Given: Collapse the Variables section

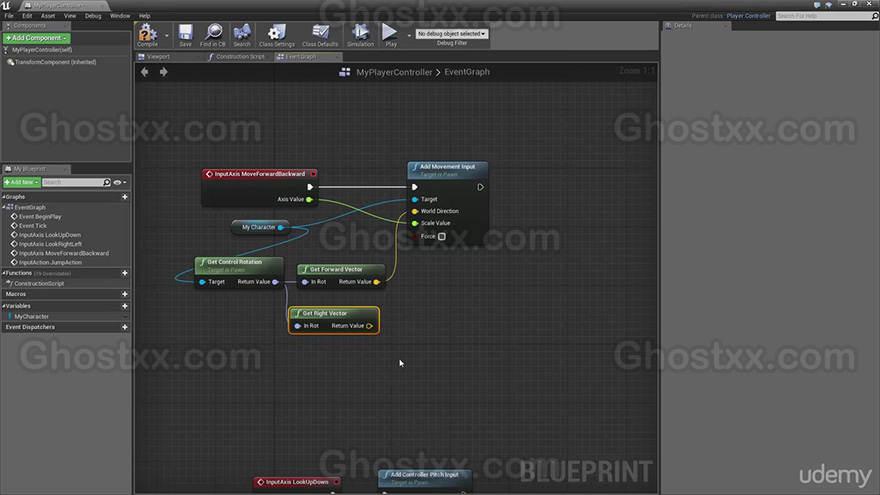Looking at the screenshot, I should click(4, 306).
